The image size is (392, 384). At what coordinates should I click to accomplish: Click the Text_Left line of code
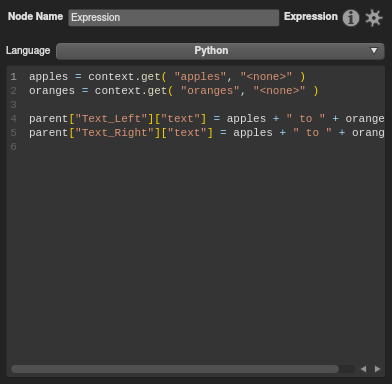[207, 119]
